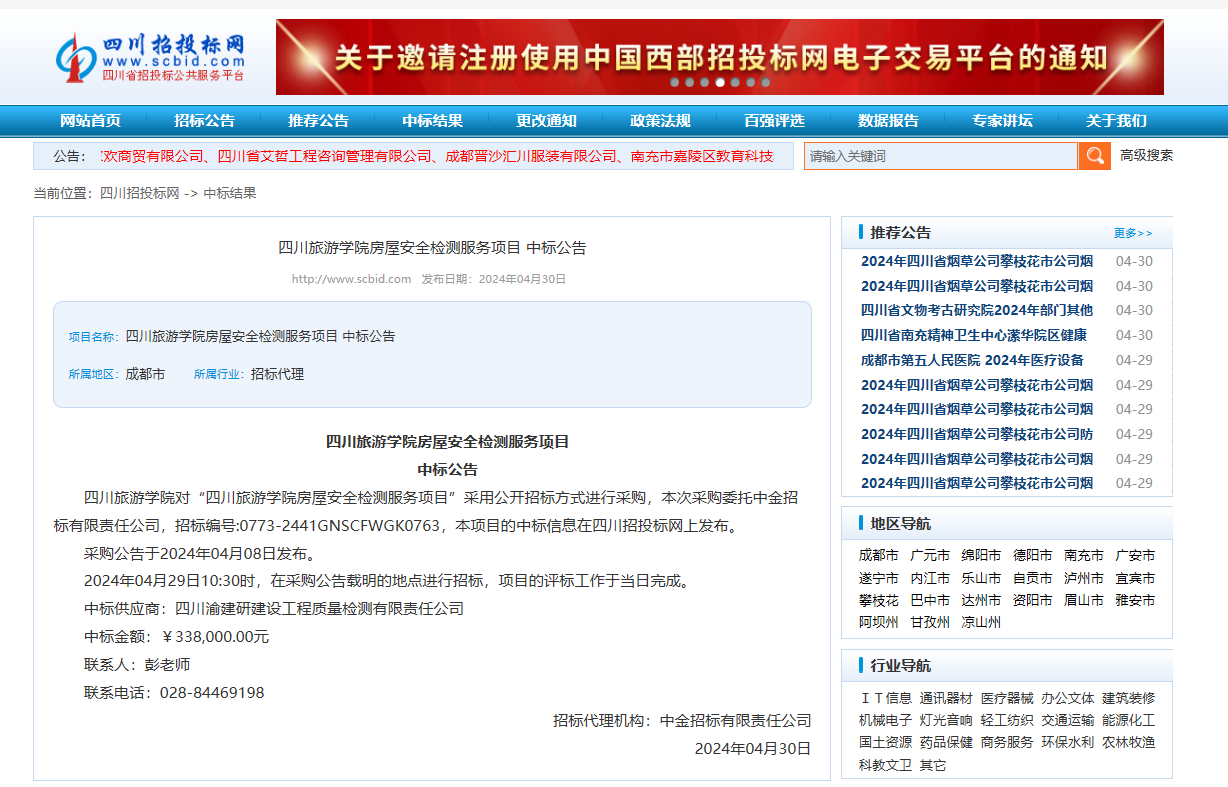Open the 机械电子 industry category
The image size is (1228, 787).
[885, 720]
